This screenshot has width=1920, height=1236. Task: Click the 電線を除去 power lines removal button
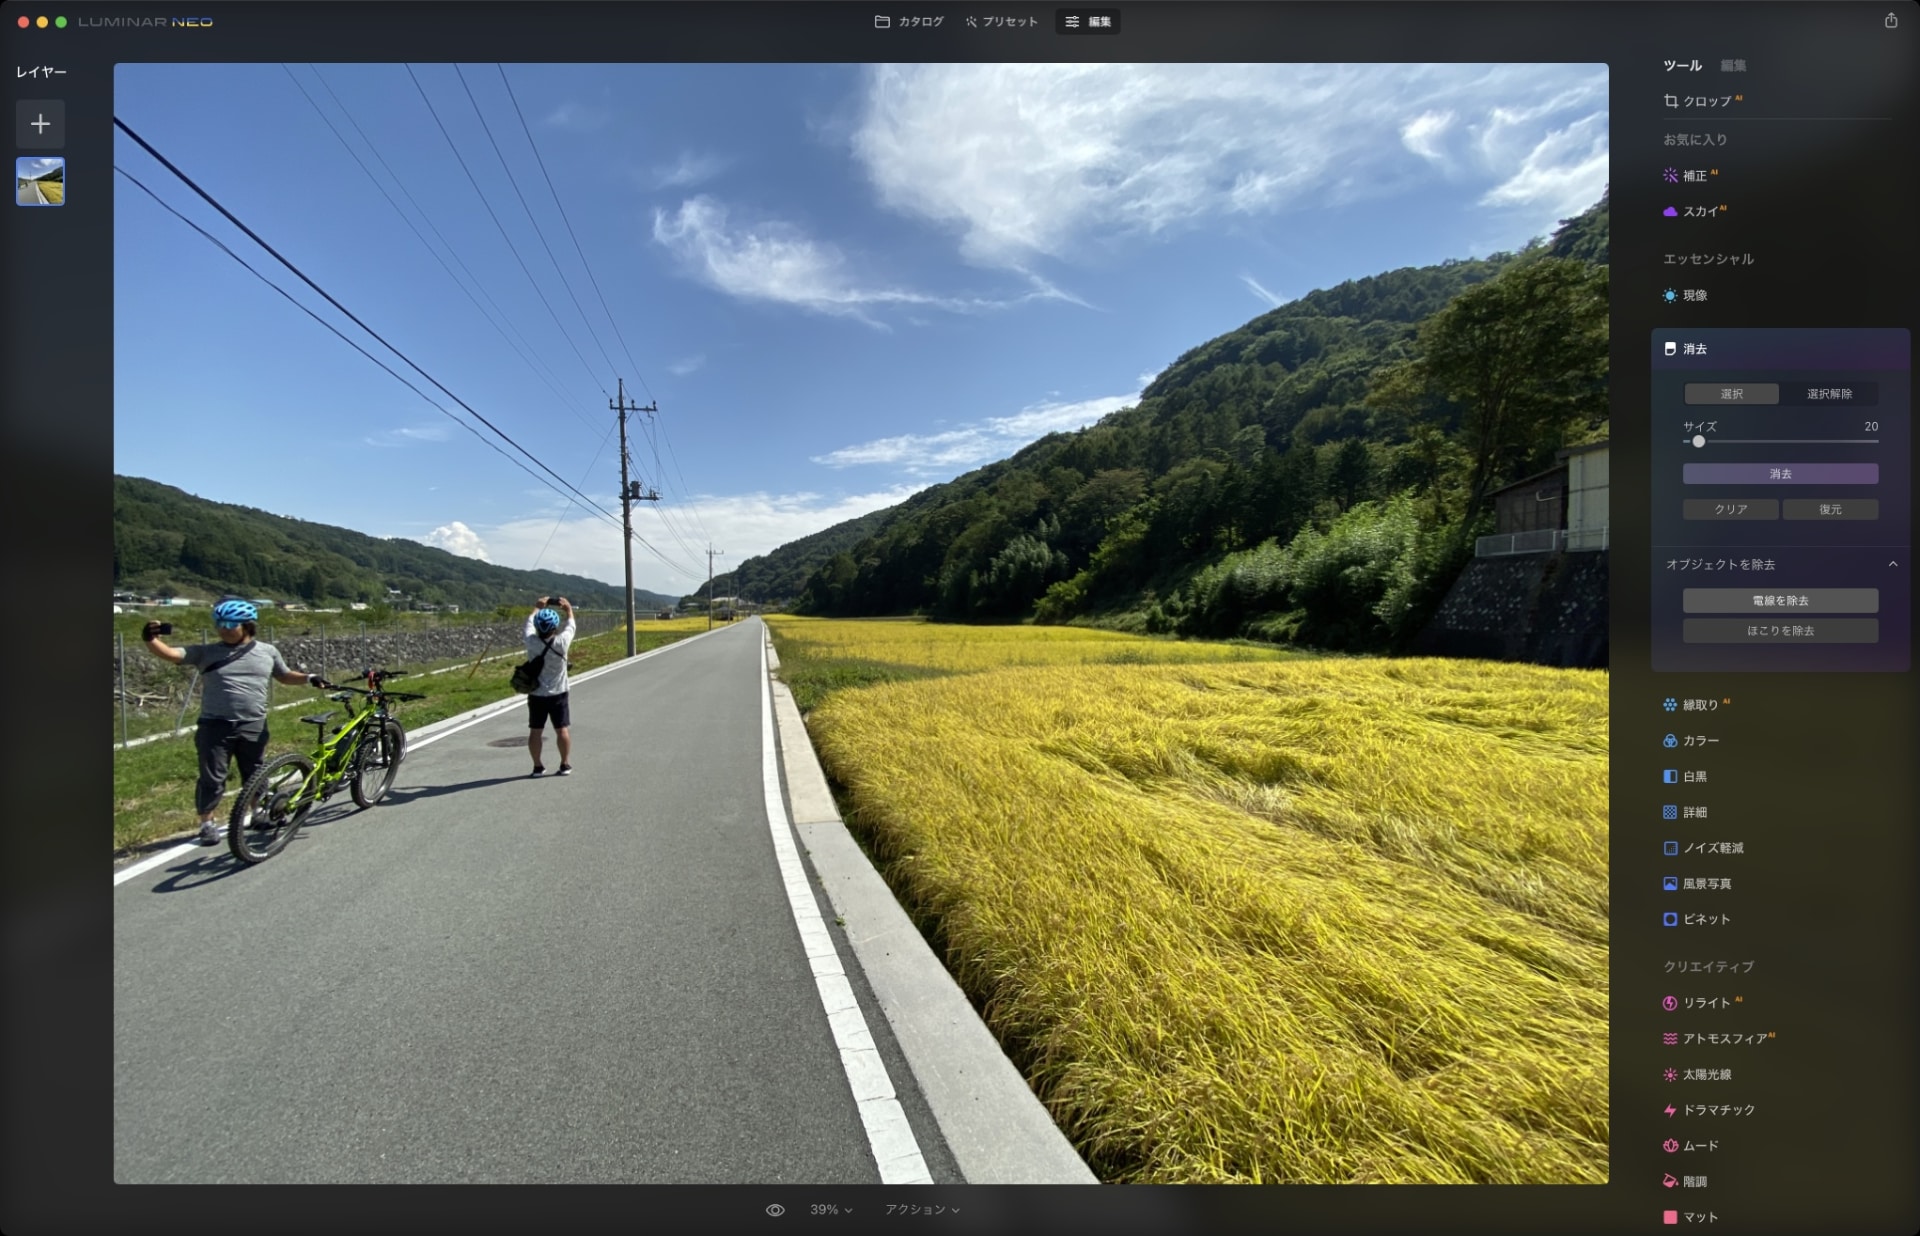[1781, 601]
